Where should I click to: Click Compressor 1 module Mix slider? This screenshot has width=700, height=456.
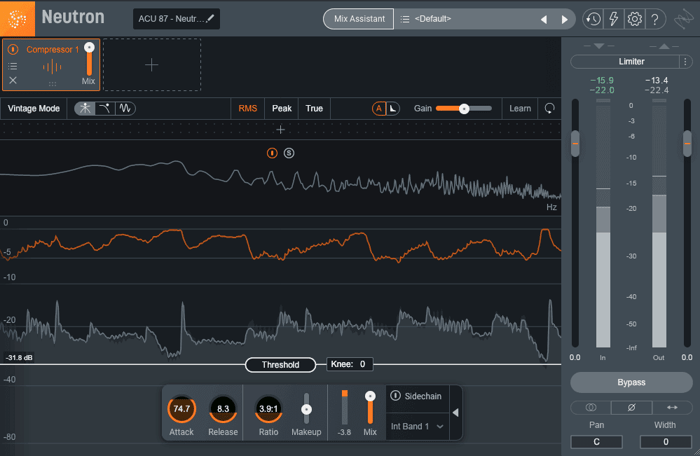89,59
